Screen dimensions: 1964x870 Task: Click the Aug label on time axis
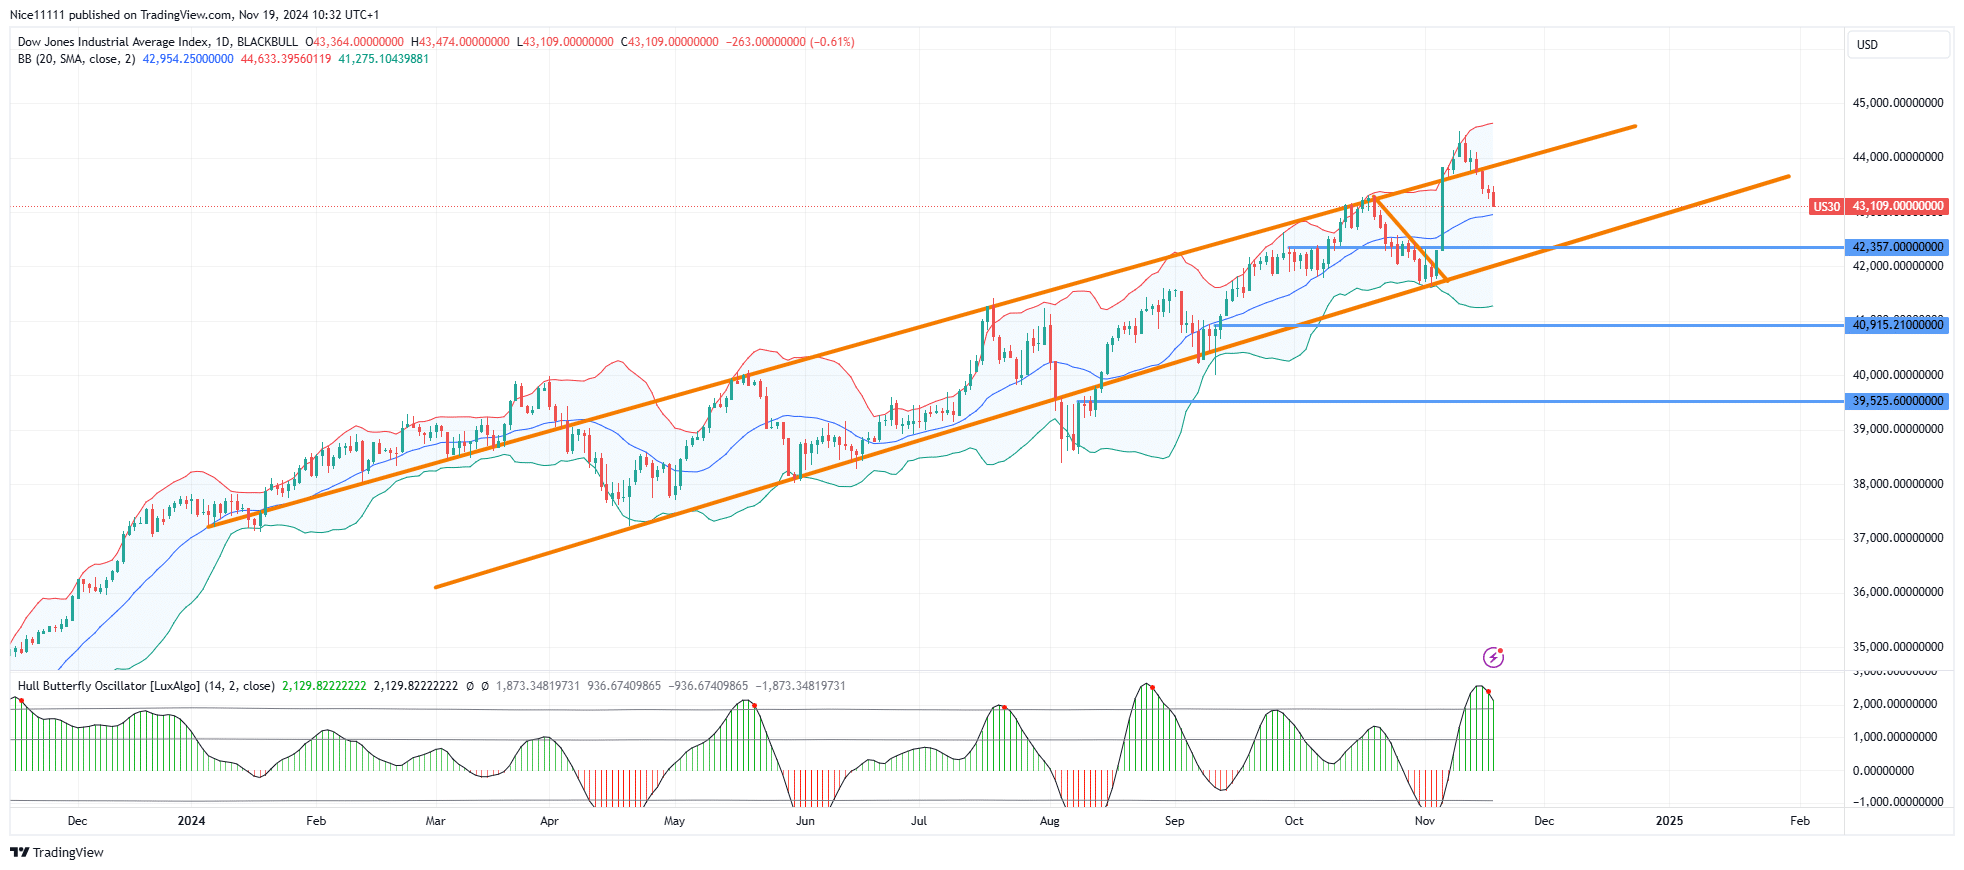pos(1049,821)
